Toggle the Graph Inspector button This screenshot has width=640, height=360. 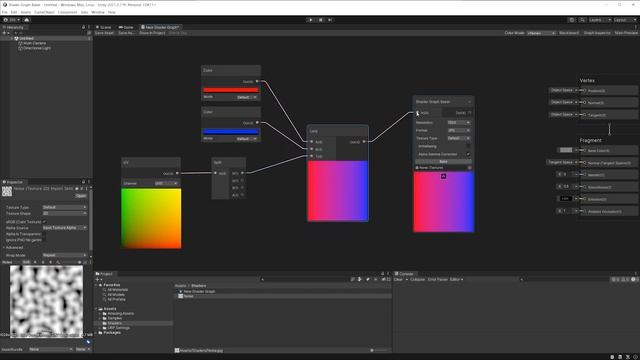pyautogui.click(x=597, y=33)
